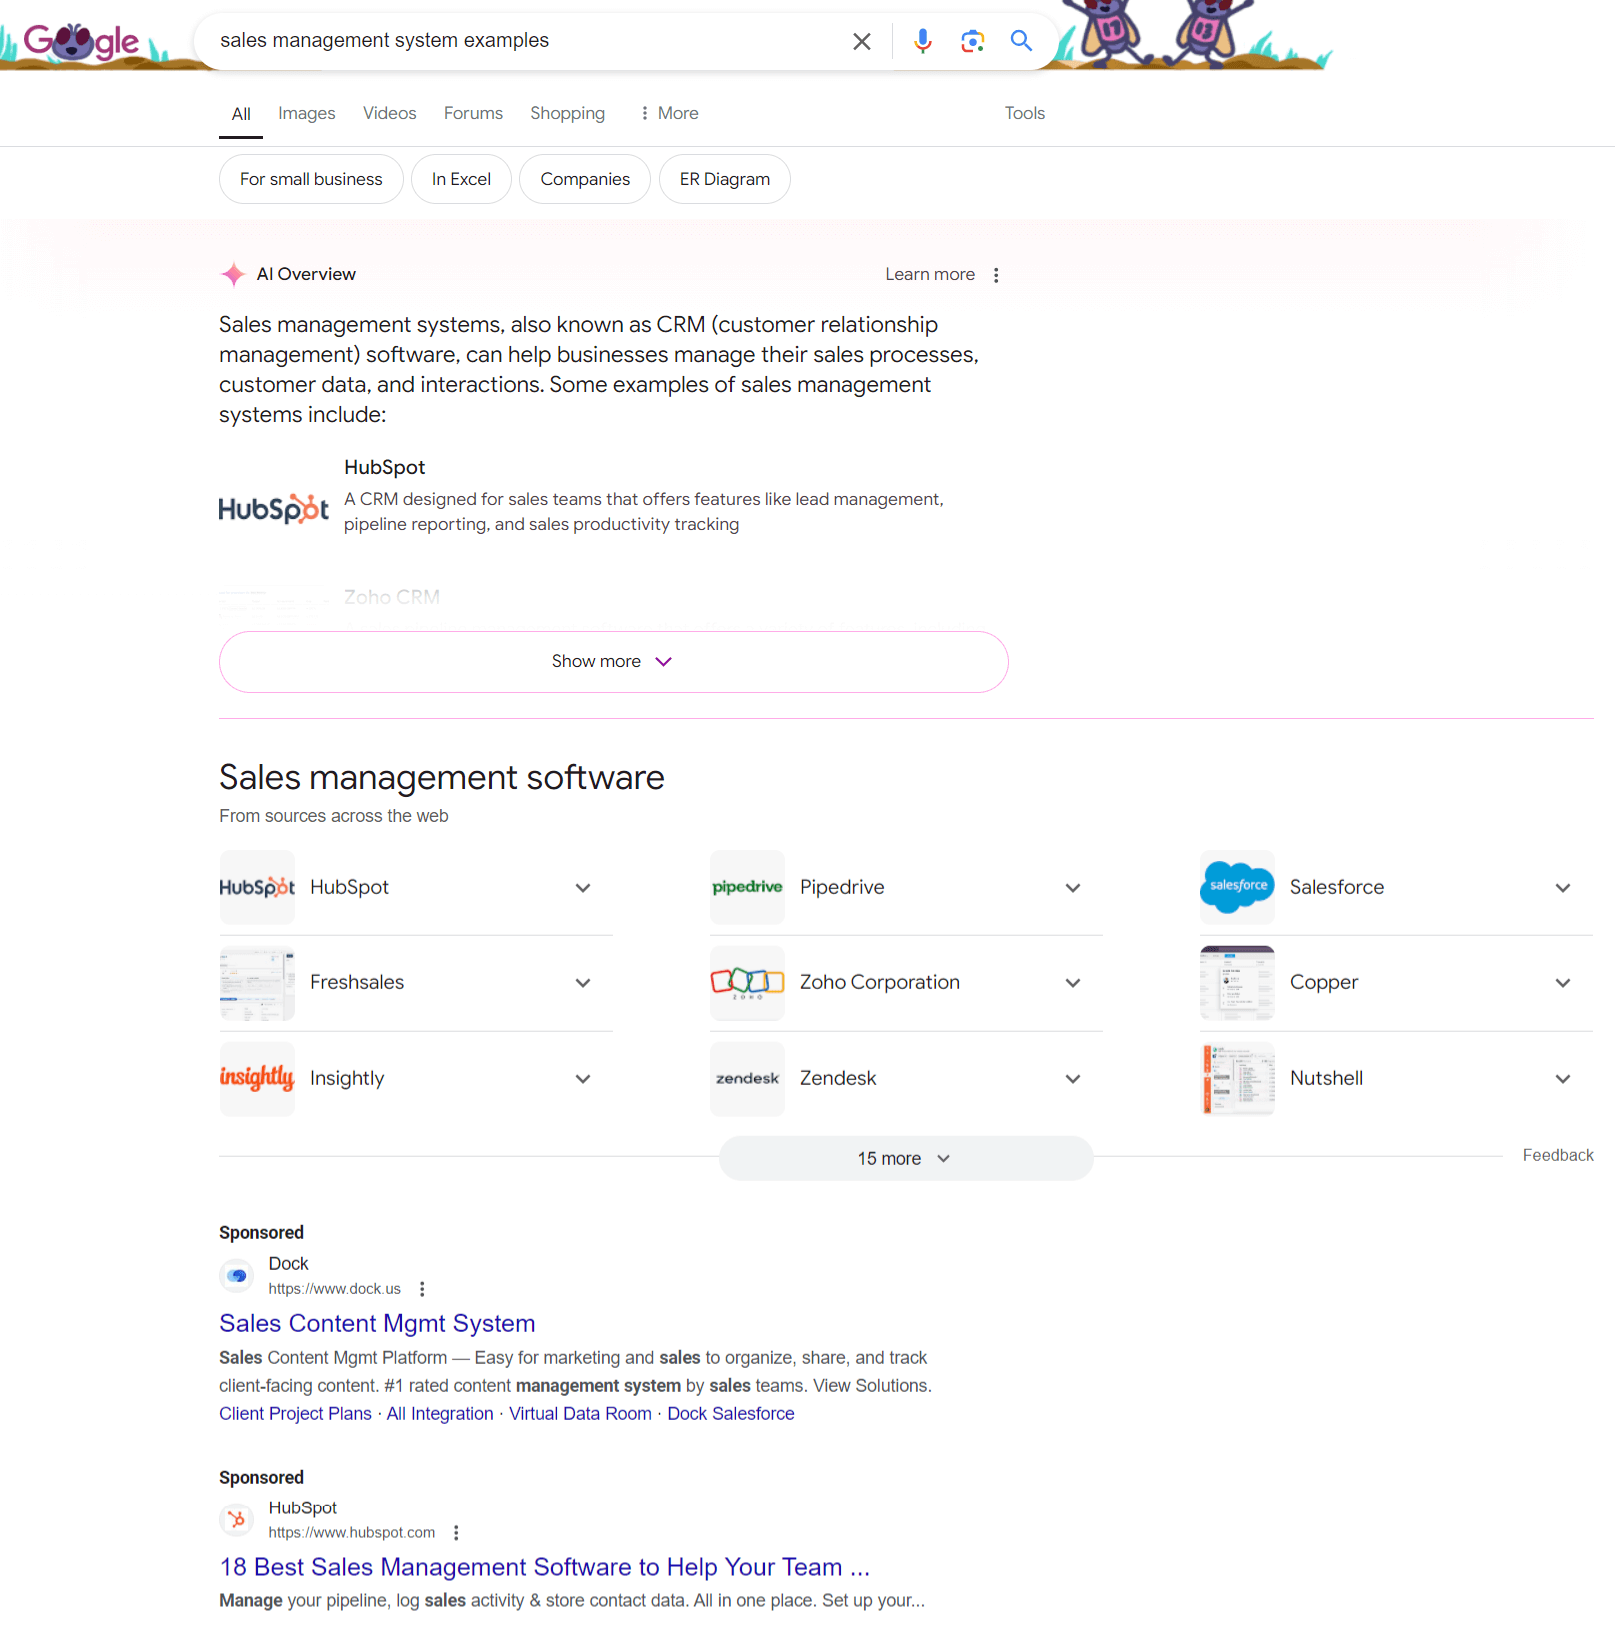Expand the Salesforce entry chevron
The image size is (1615, 1640).
pyautogui.click(x=1563, y=888)
